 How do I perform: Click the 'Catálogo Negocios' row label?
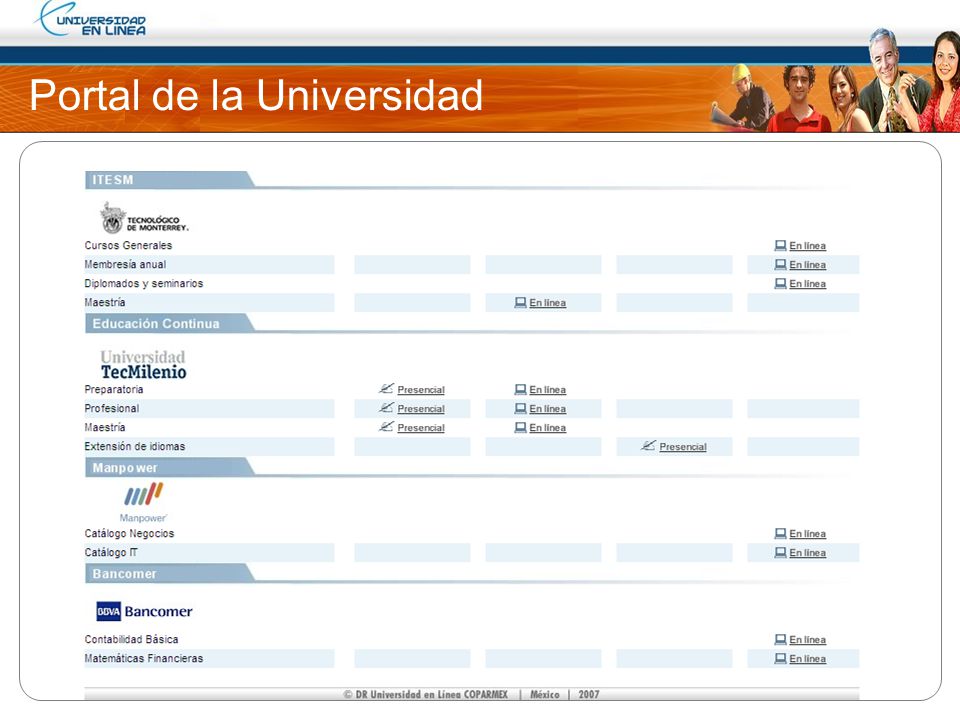pos(129,533)
